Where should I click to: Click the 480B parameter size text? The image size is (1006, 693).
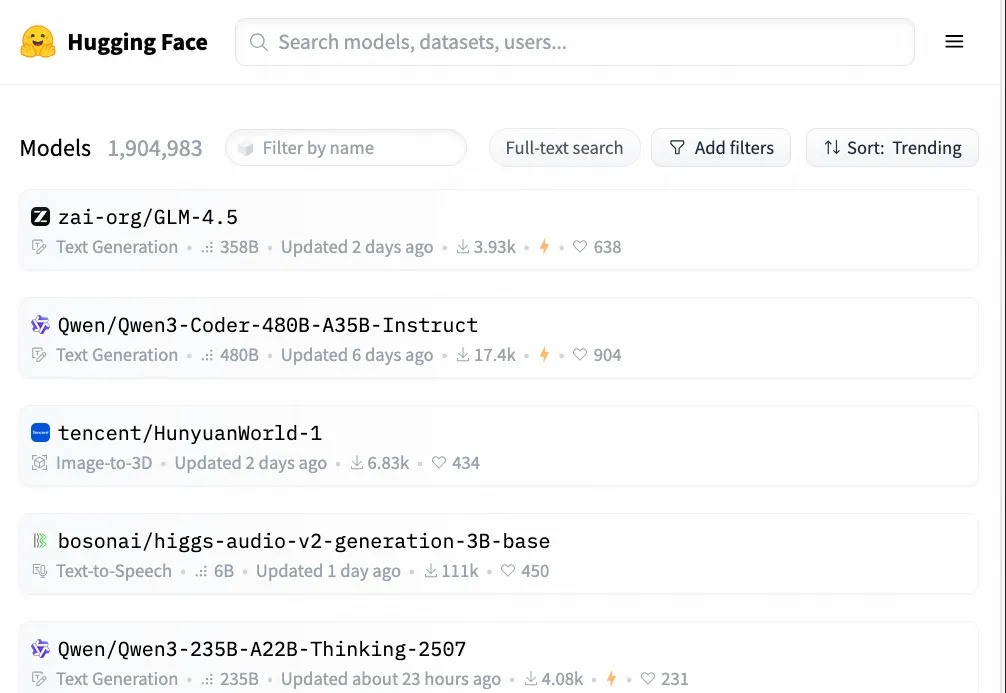(239, 355)
